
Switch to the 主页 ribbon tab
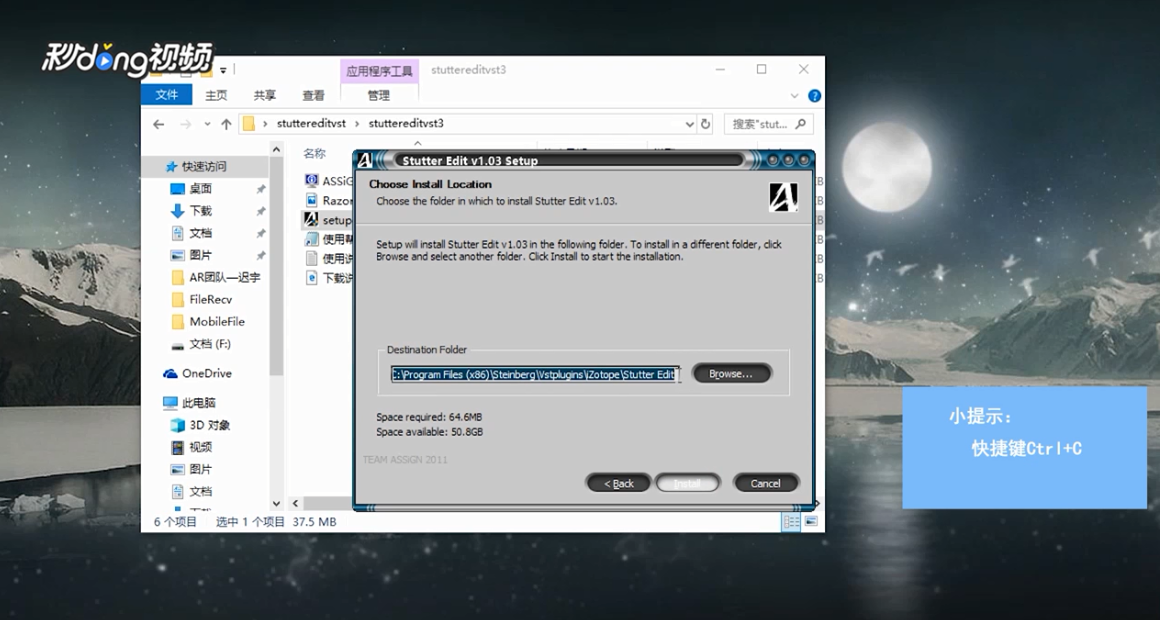coord(216,95)
